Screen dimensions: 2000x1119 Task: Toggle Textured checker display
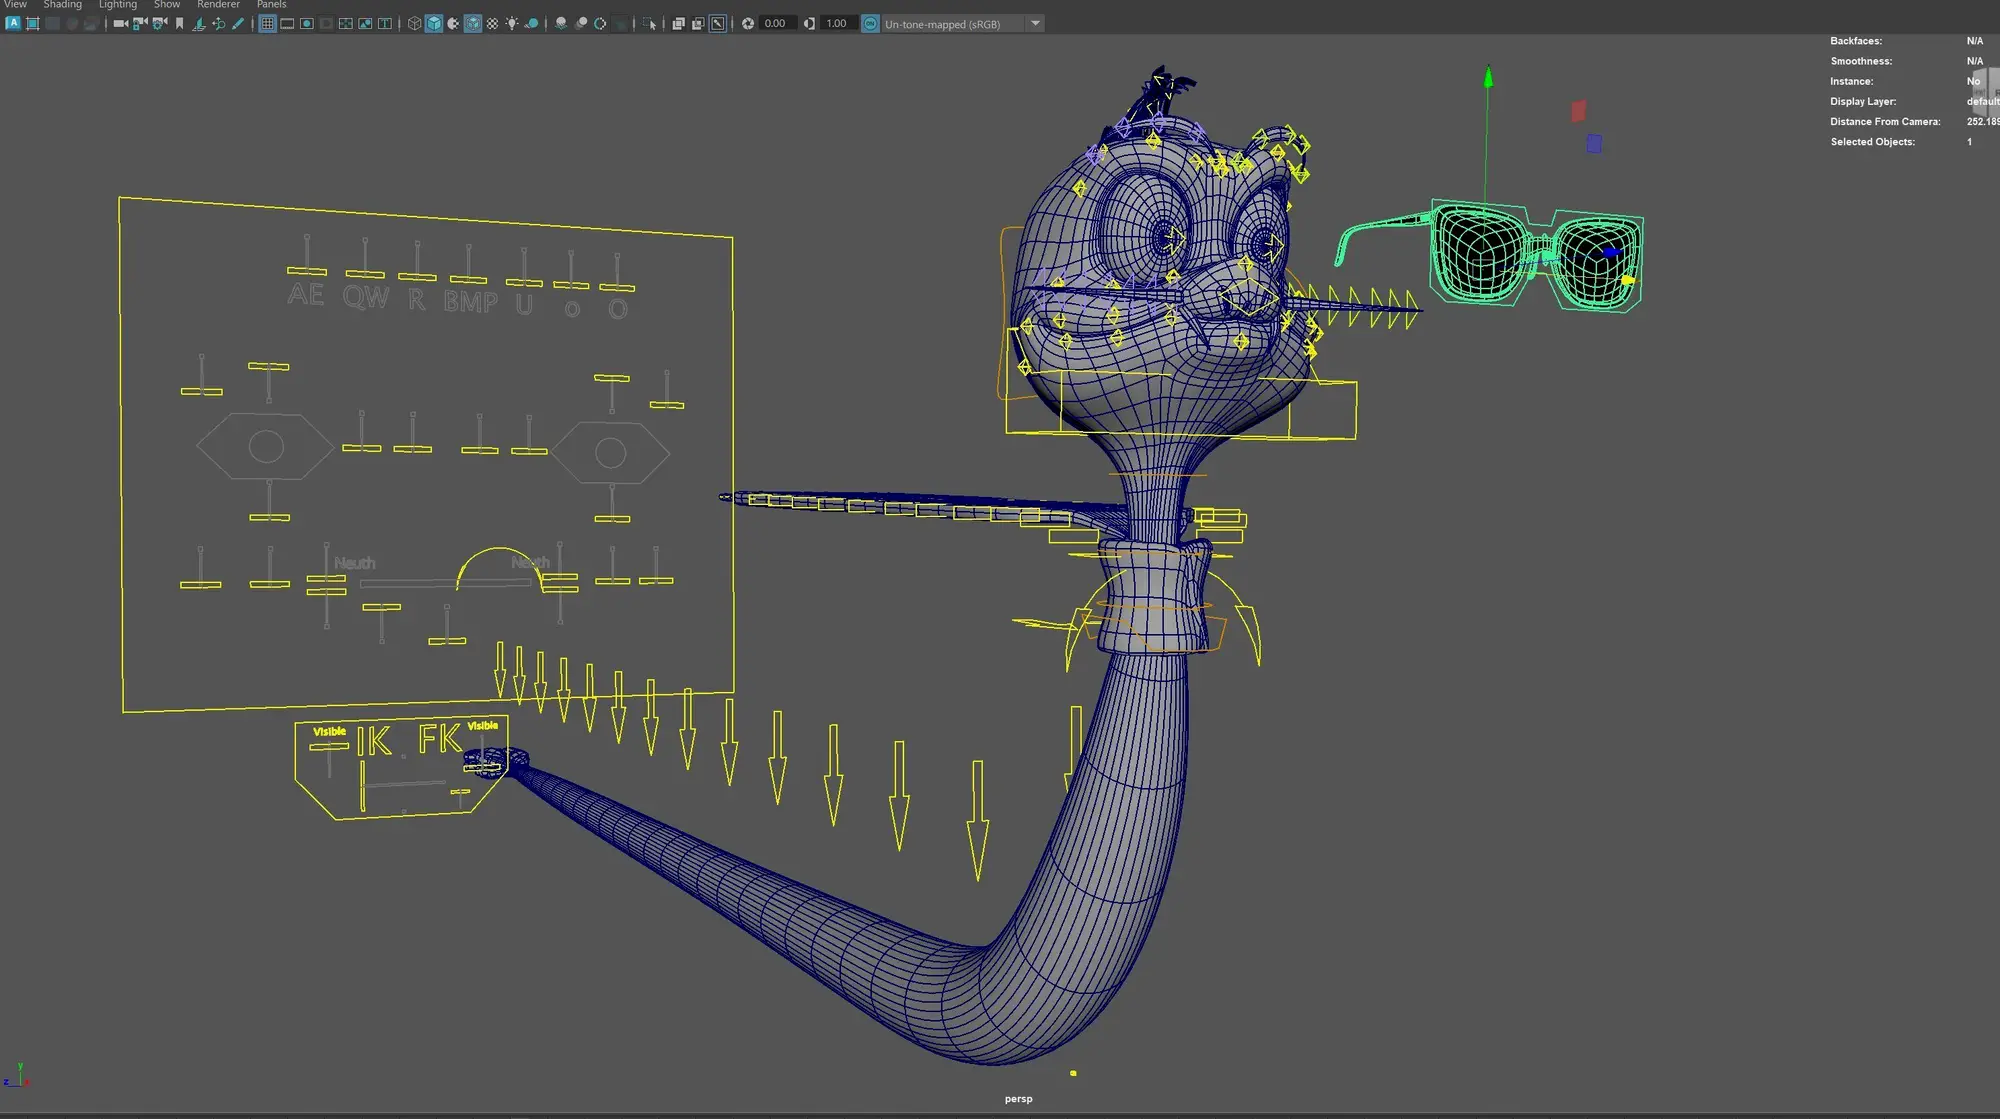click(492, 24)
